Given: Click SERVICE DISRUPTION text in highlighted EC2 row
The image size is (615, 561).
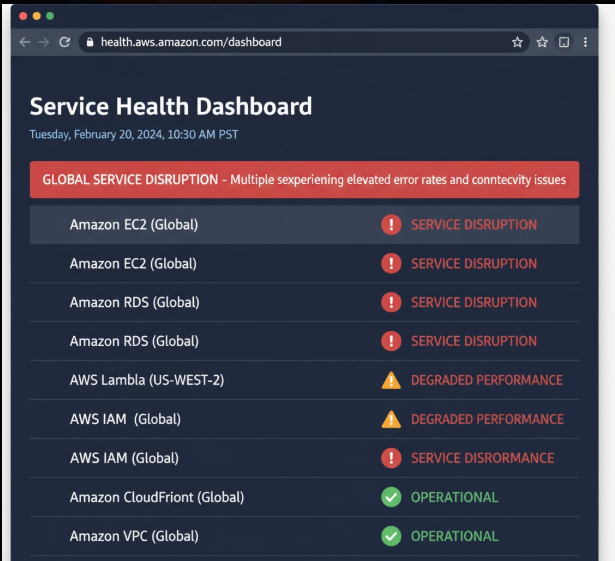Looking at the screenshot, I should [x=474, y=225].
